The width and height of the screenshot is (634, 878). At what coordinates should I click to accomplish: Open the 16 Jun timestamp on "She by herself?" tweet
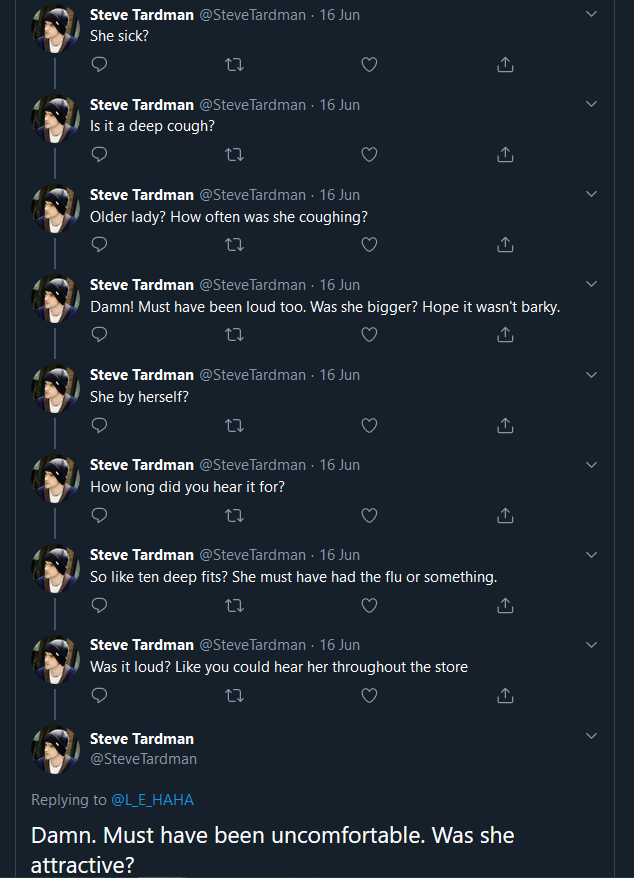[339, 375]
